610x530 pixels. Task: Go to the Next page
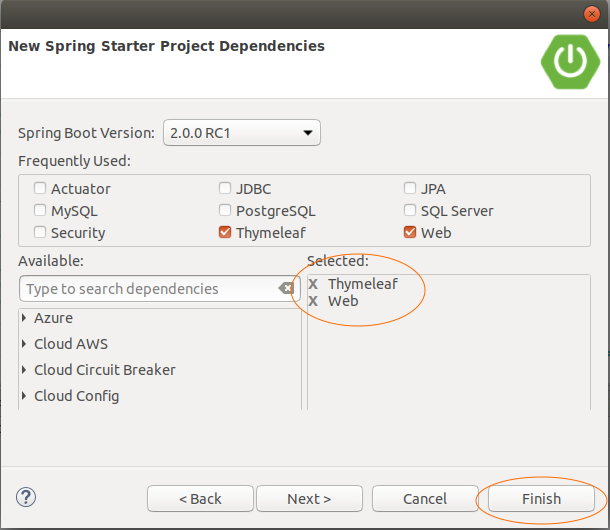pos(309,498)
